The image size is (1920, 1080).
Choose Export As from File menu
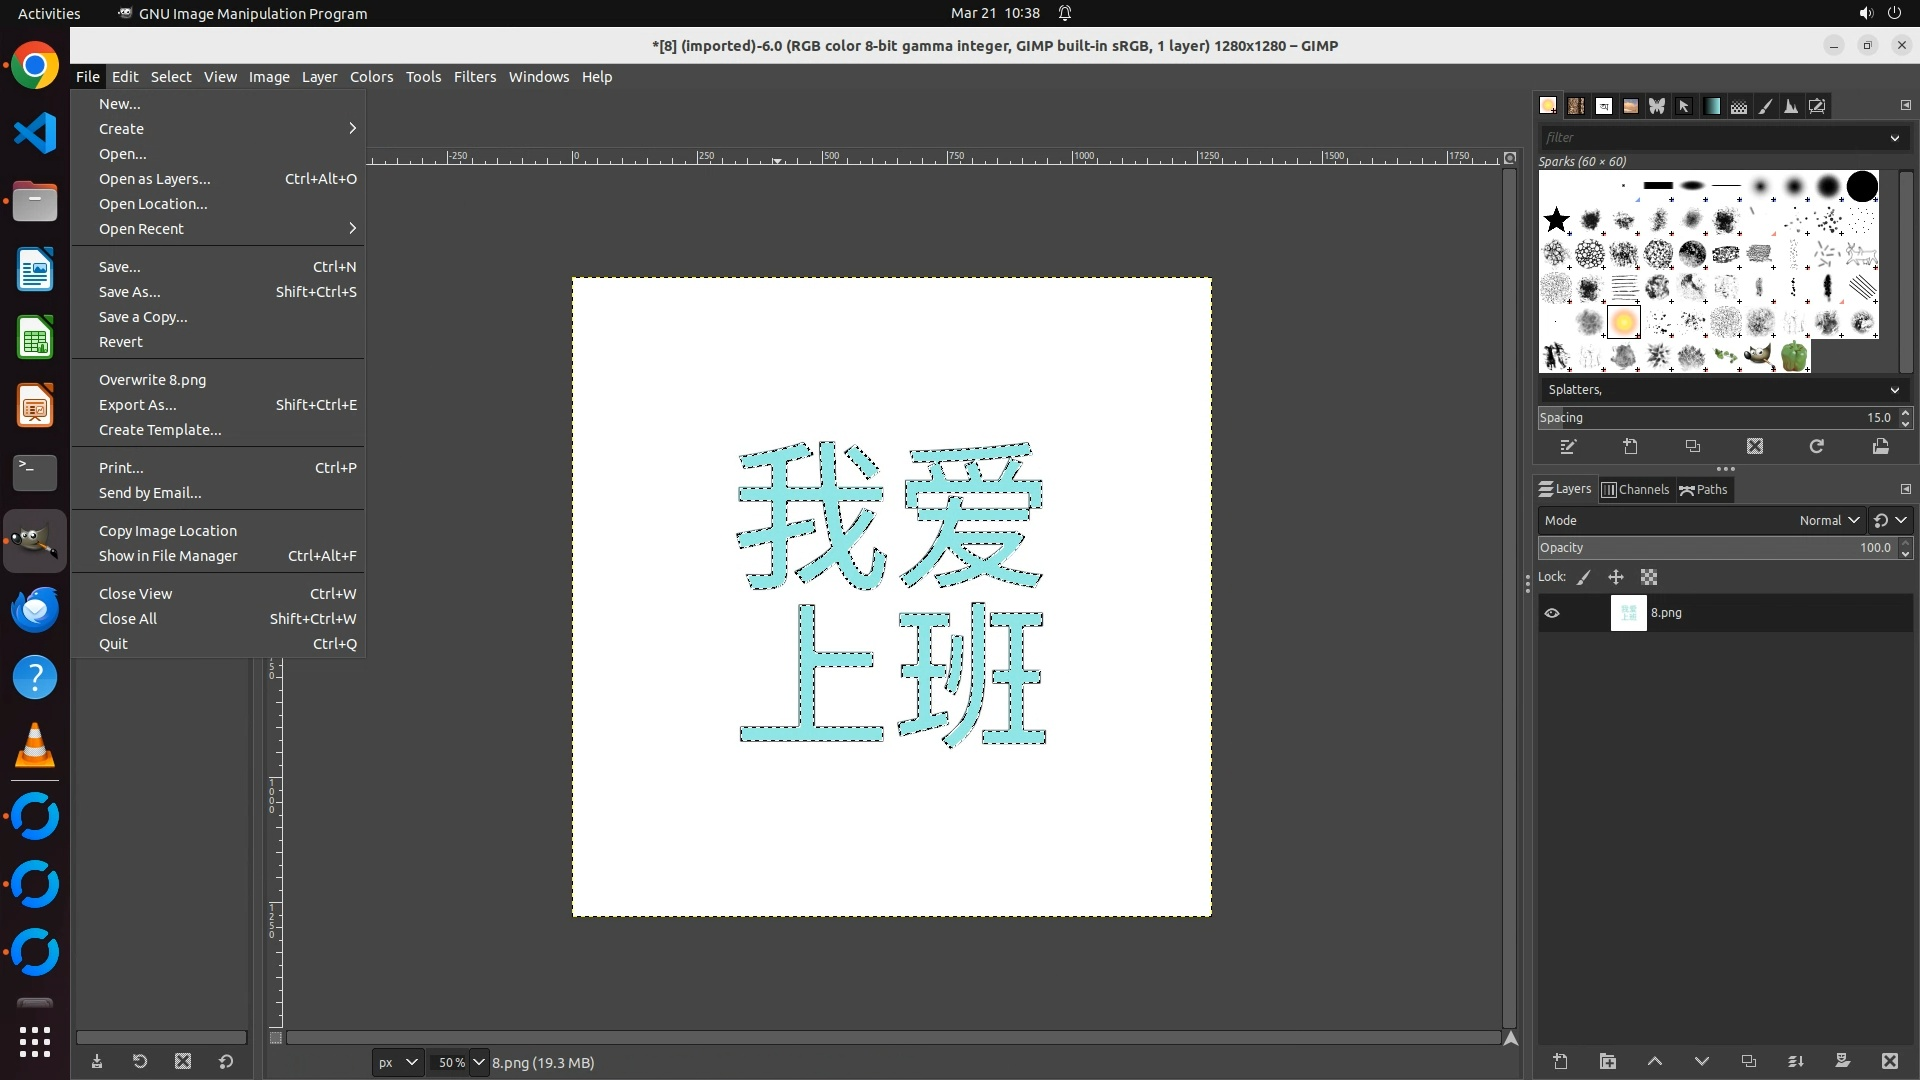(x=137, y=405)
